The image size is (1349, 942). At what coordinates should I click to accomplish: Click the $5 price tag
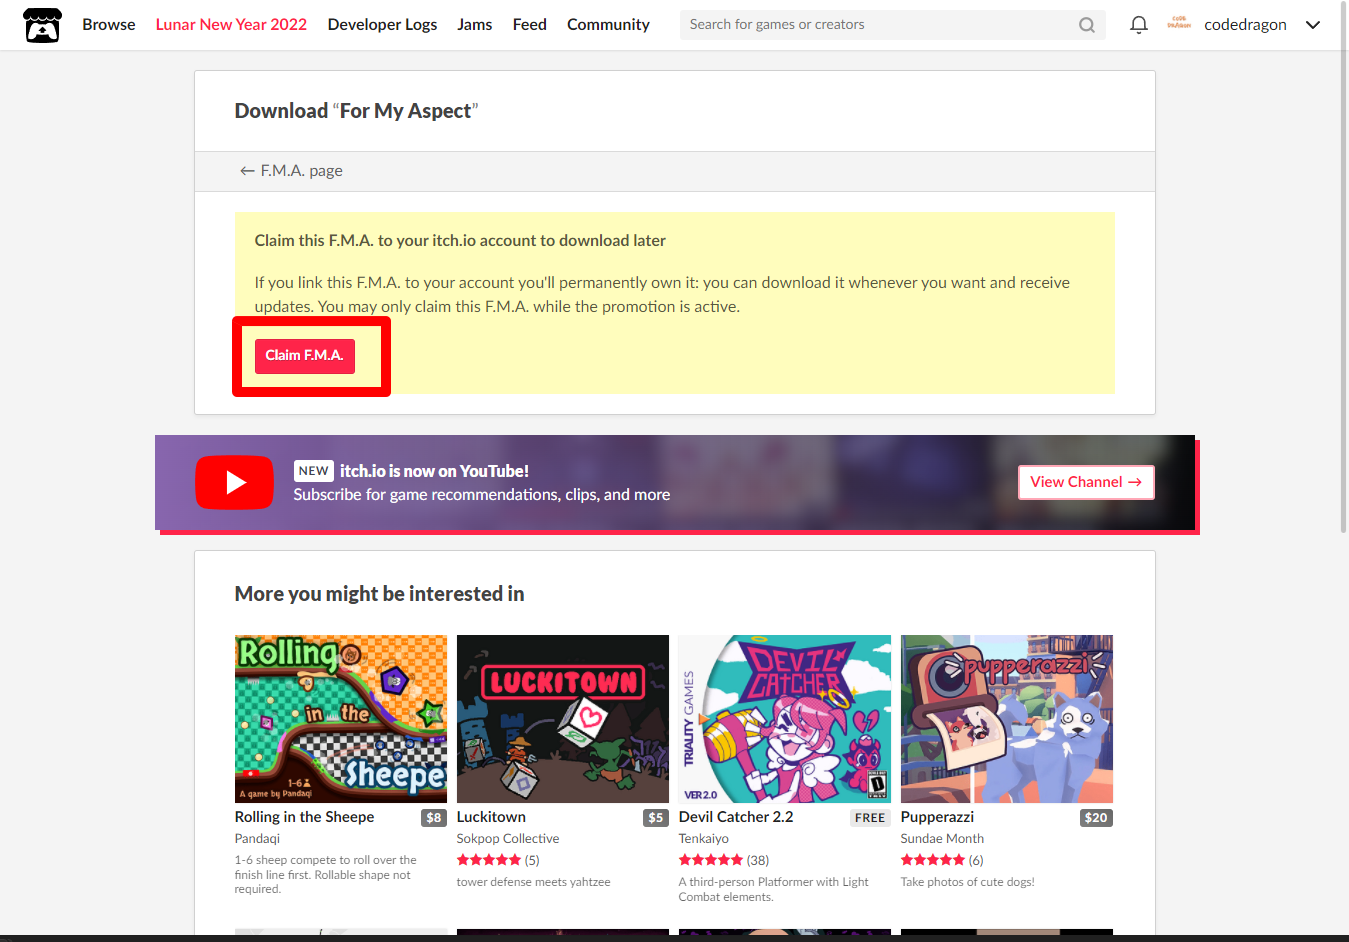click(656, 818)
